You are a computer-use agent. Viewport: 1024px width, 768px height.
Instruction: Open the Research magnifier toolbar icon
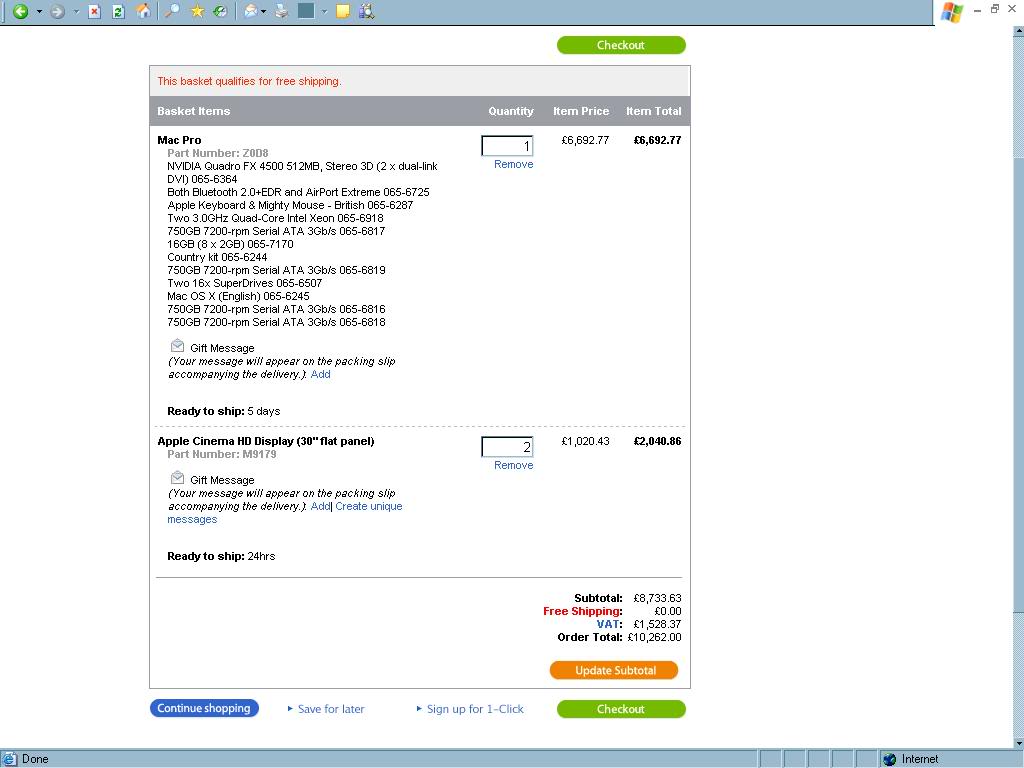[x=366, y=11]
